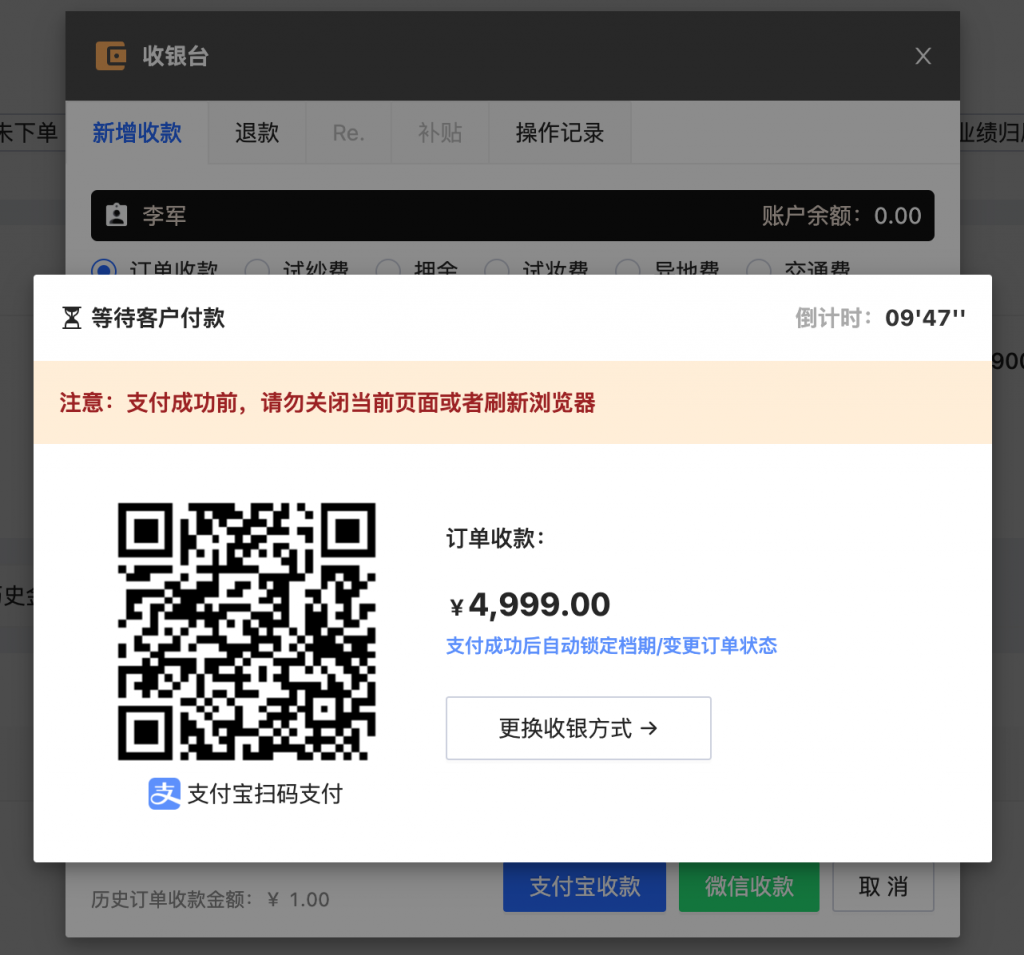
Task: Click the 支付成功后自动锁定档期 blue link text
Action: pos(551,645)
